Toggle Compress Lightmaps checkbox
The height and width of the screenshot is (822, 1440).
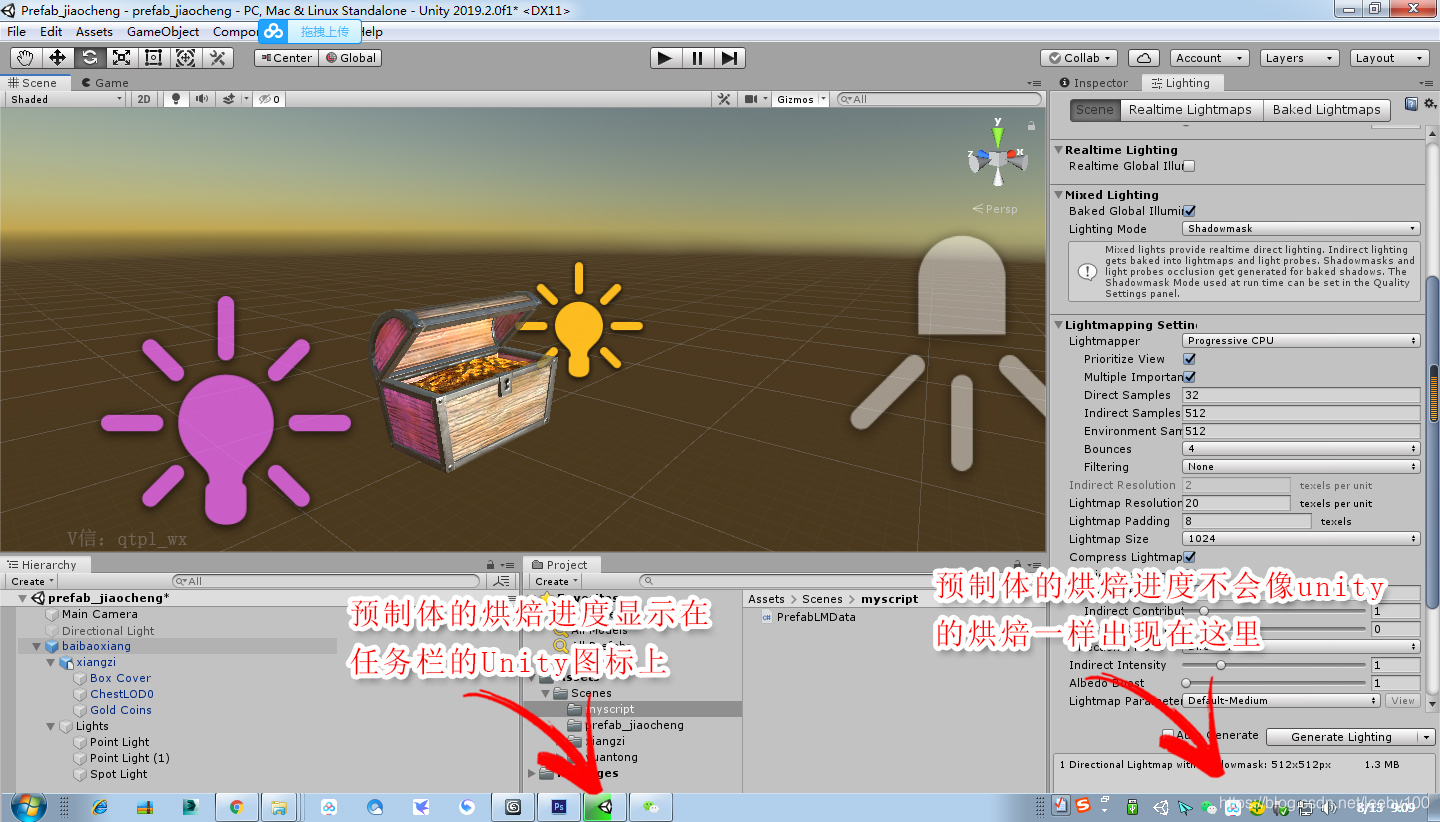click(1190, 557)
